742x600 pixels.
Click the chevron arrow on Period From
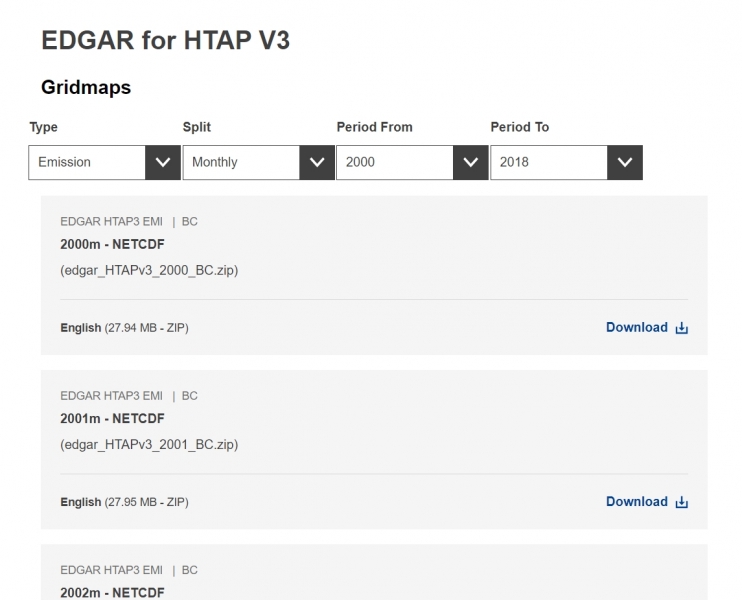pos(470,162)
